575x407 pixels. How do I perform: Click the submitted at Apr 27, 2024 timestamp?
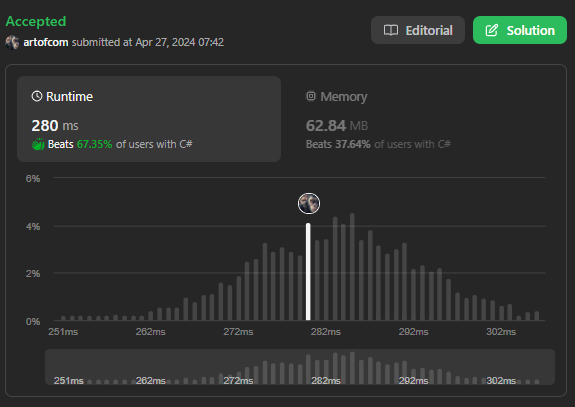147,42
